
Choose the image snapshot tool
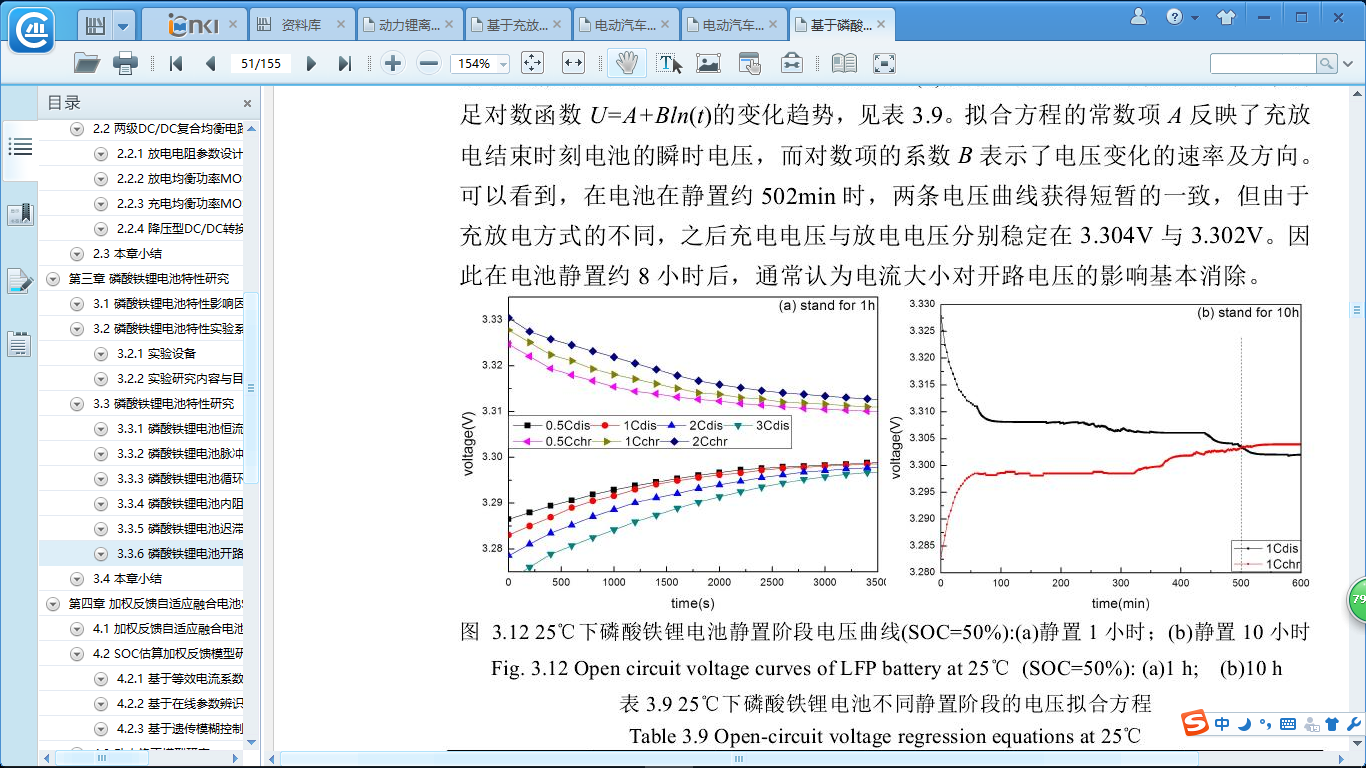coord(708,64)
